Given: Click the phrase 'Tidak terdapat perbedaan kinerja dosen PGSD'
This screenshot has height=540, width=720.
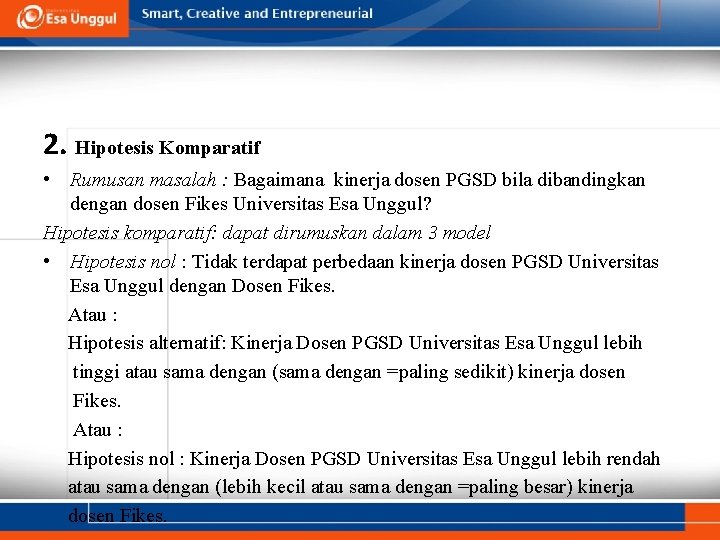Looking at the screenshot, I should click(377, 262).
